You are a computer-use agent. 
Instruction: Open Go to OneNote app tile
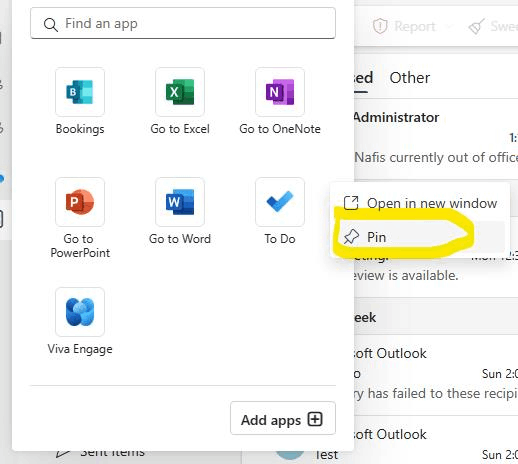coord(280,92)
